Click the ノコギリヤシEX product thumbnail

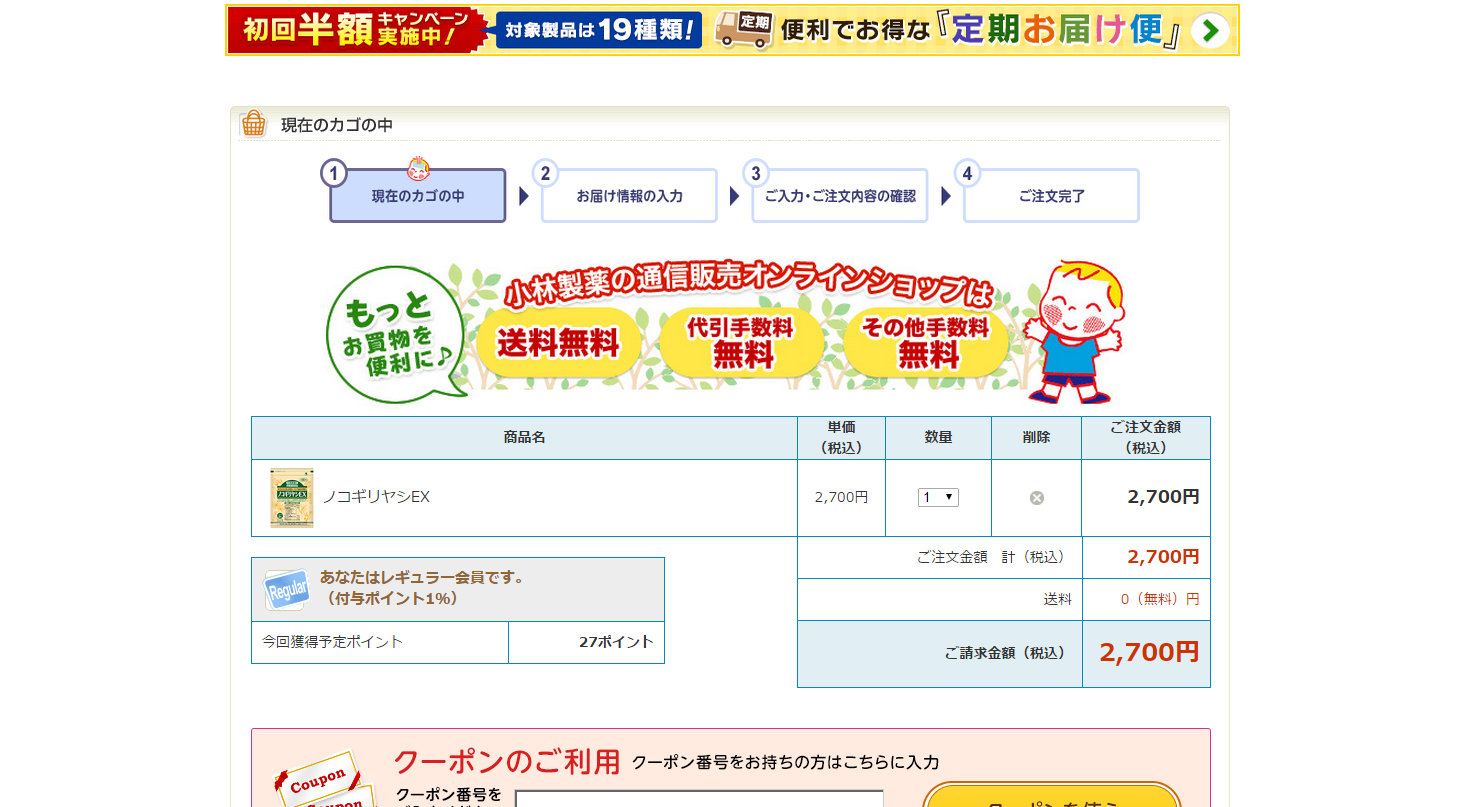pyautogui.click(x=292, y=497)
